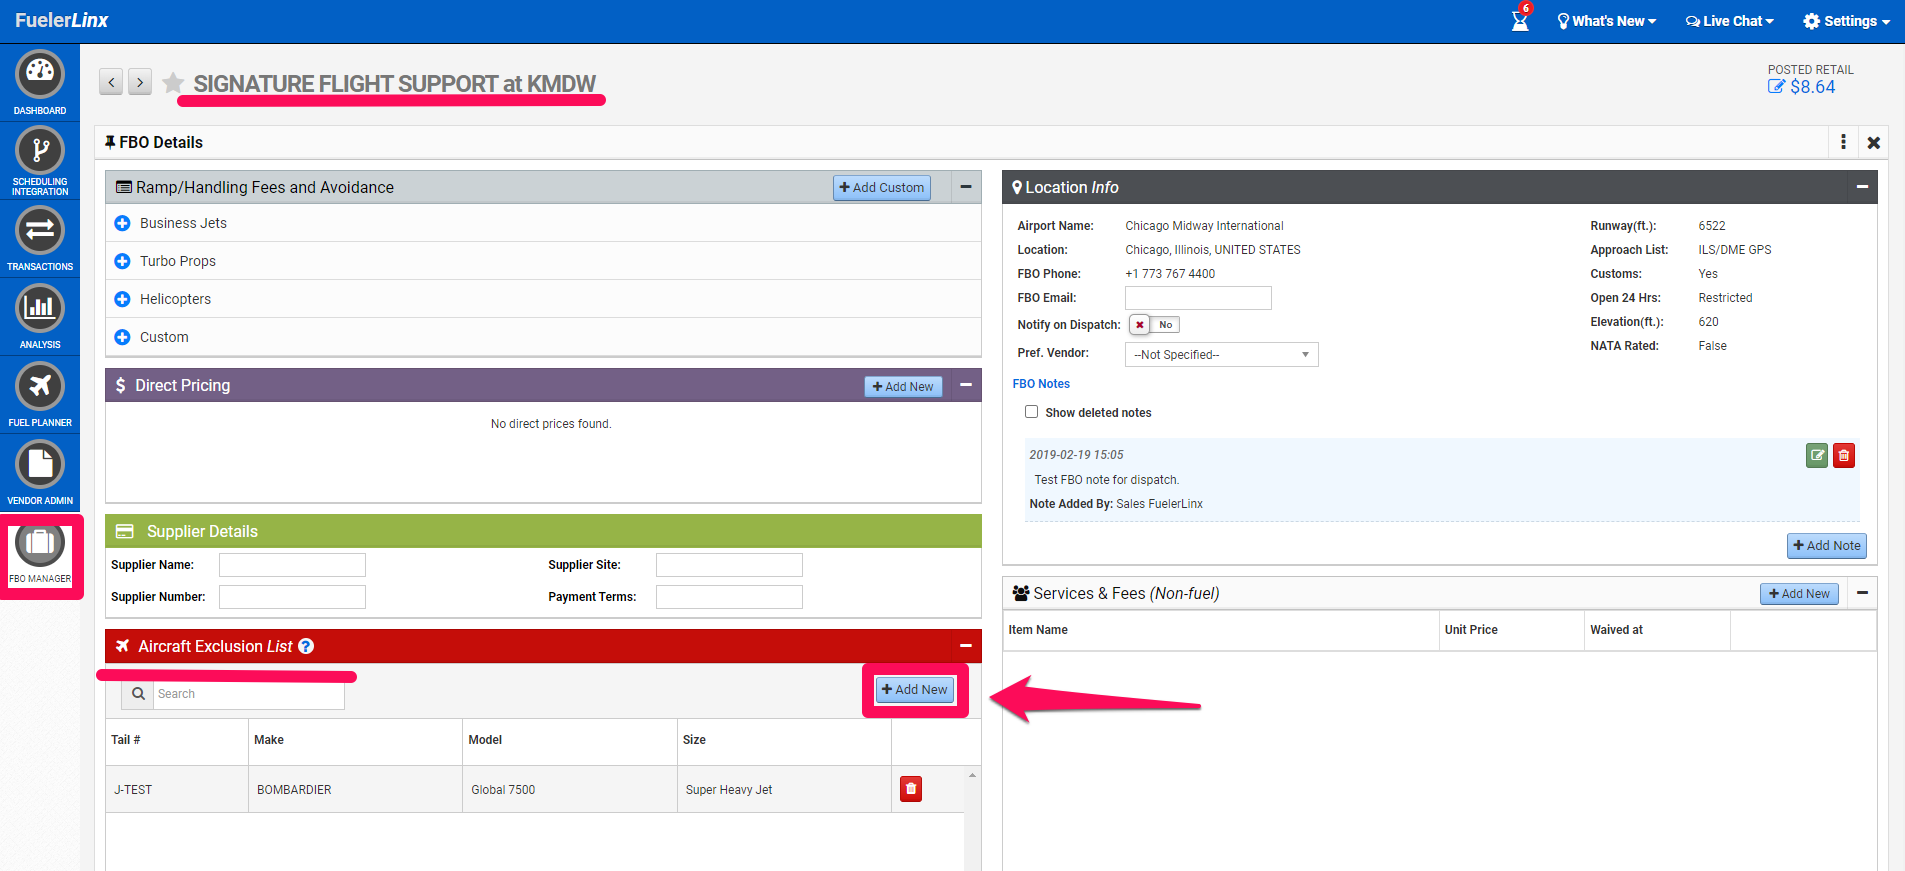1905x871 pixels.
Task: Delete the Test FBO note
Action: [x=1844, y=456]
